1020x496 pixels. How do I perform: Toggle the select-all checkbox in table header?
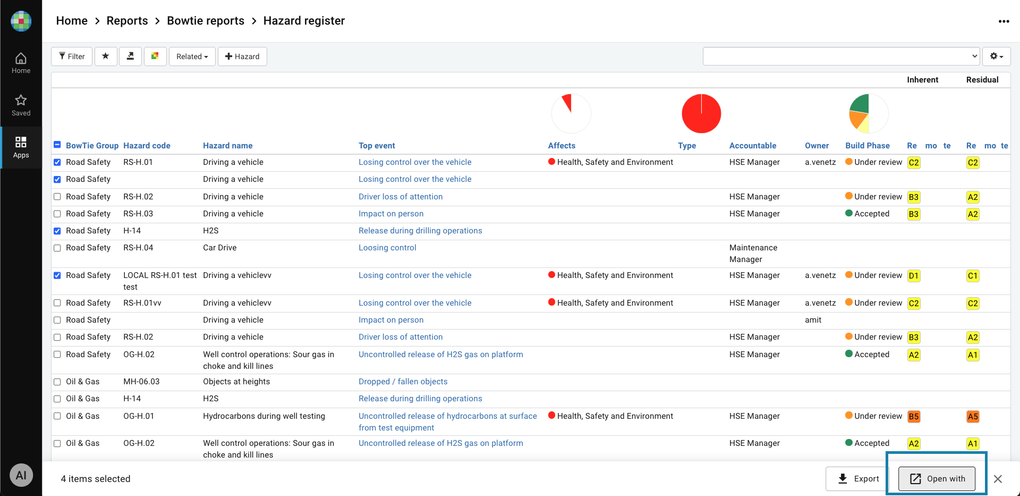tap(57, 146)
